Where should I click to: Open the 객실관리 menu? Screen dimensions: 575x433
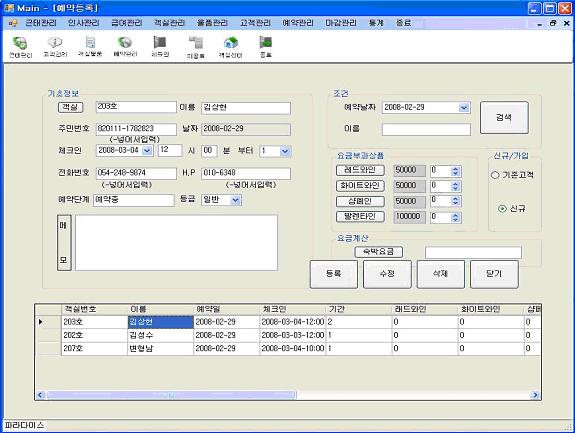(x=169, y=23)
